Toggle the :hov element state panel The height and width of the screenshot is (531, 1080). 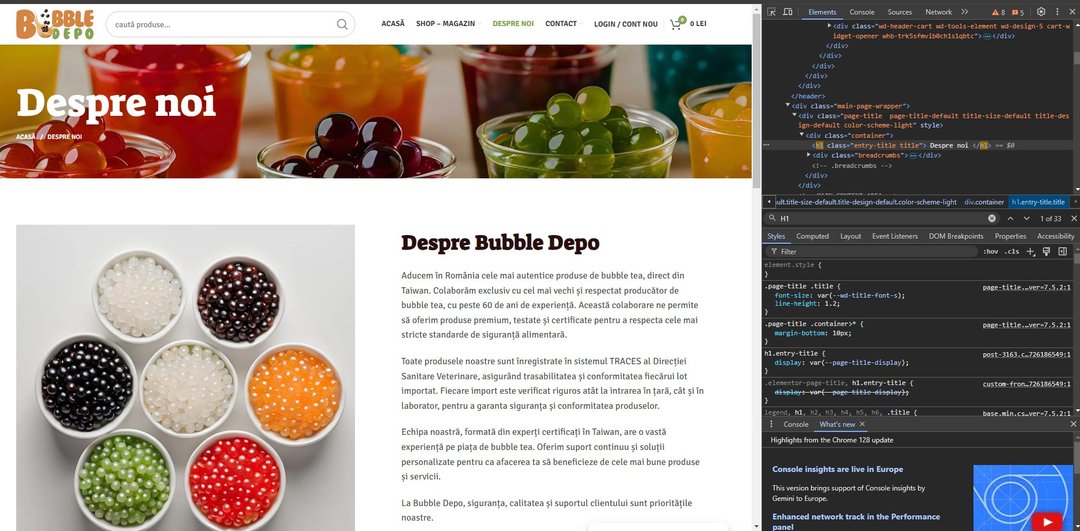(x=990, y=252)
